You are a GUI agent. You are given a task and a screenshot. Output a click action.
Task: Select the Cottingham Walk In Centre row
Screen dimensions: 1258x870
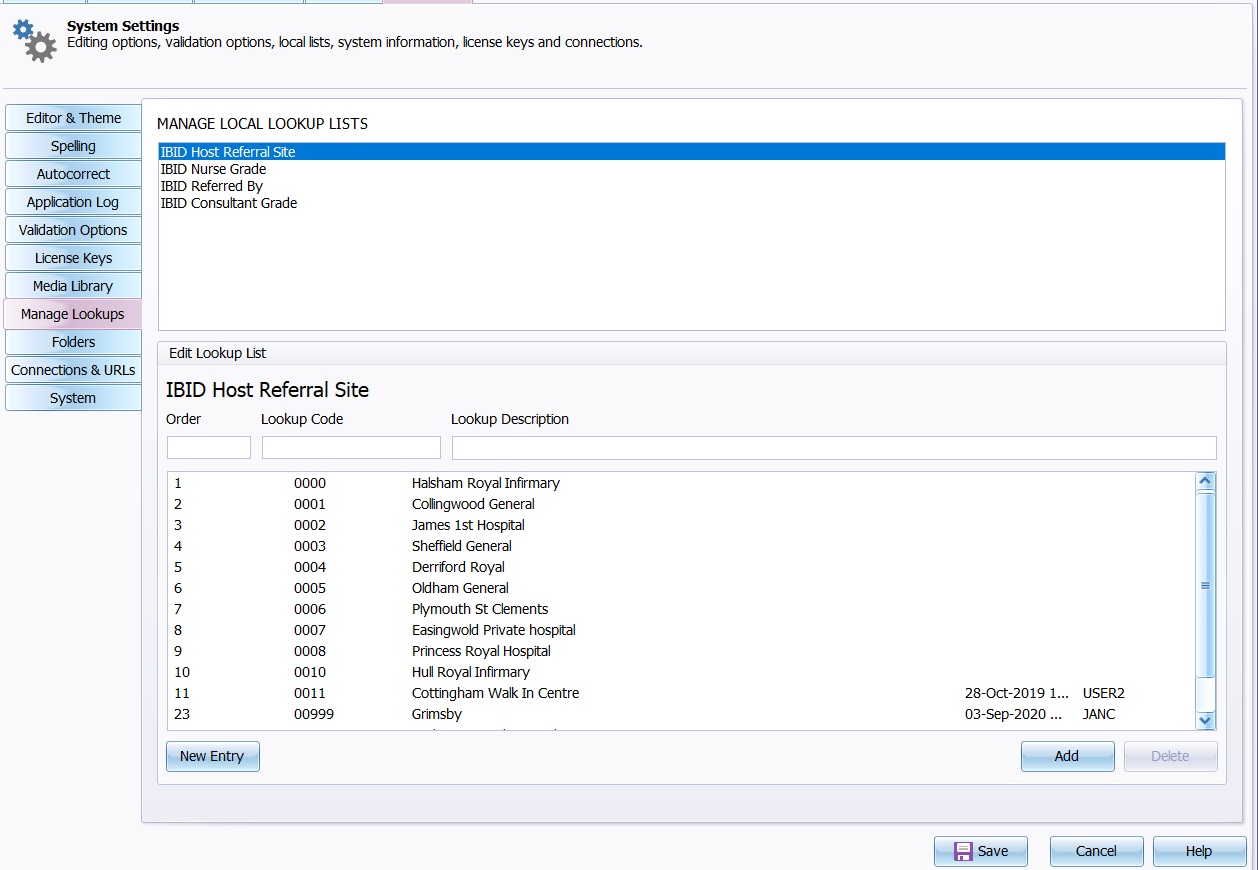coord(495,693)
